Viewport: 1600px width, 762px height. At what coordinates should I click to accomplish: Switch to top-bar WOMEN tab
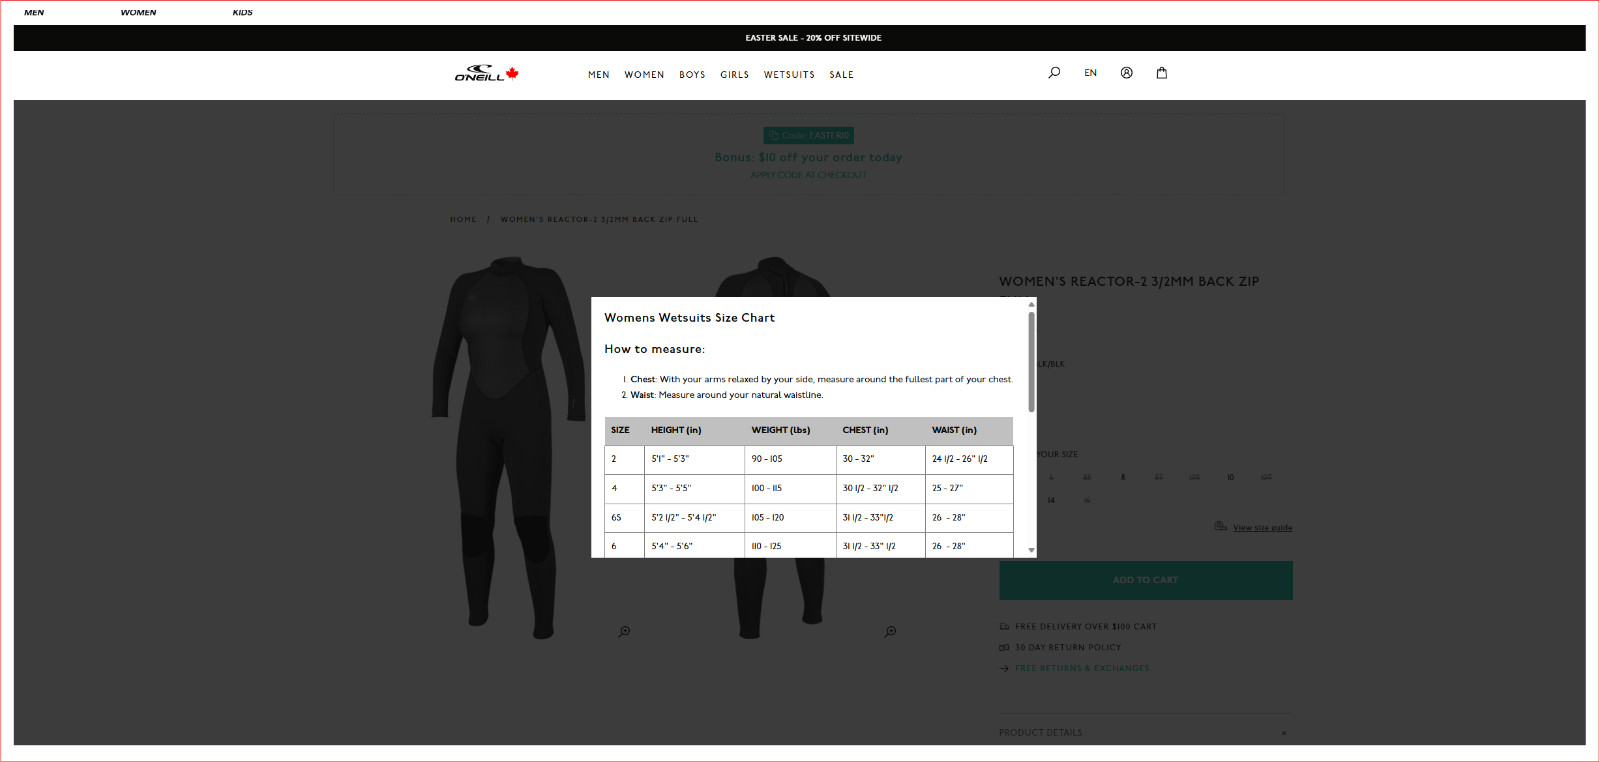pyautogui.click(x=138, y=13)
